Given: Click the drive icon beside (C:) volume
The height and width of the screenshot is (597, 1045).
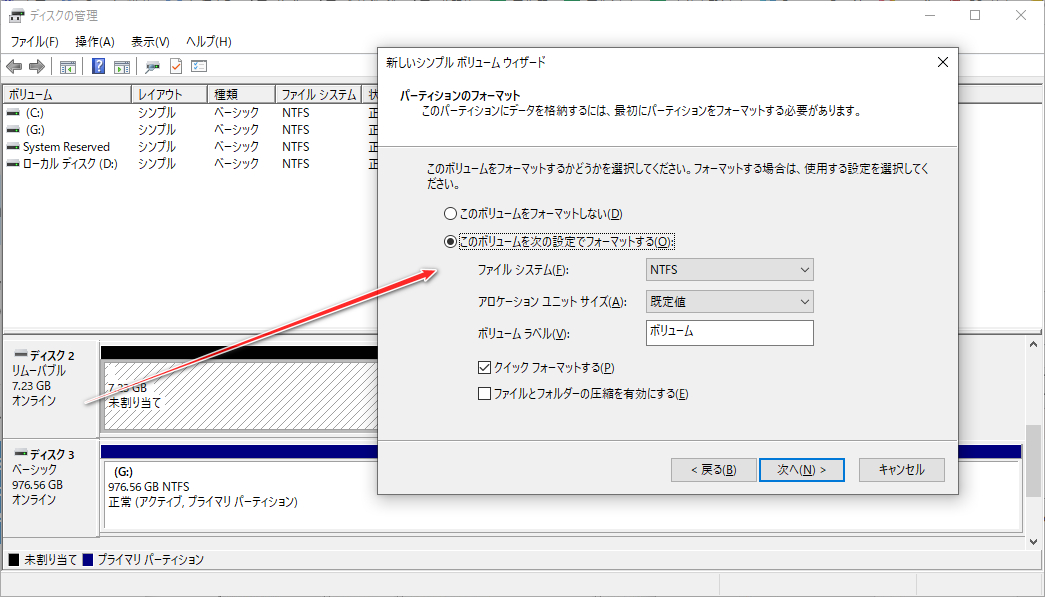Looking at the screenshot, I should point(13,113).
